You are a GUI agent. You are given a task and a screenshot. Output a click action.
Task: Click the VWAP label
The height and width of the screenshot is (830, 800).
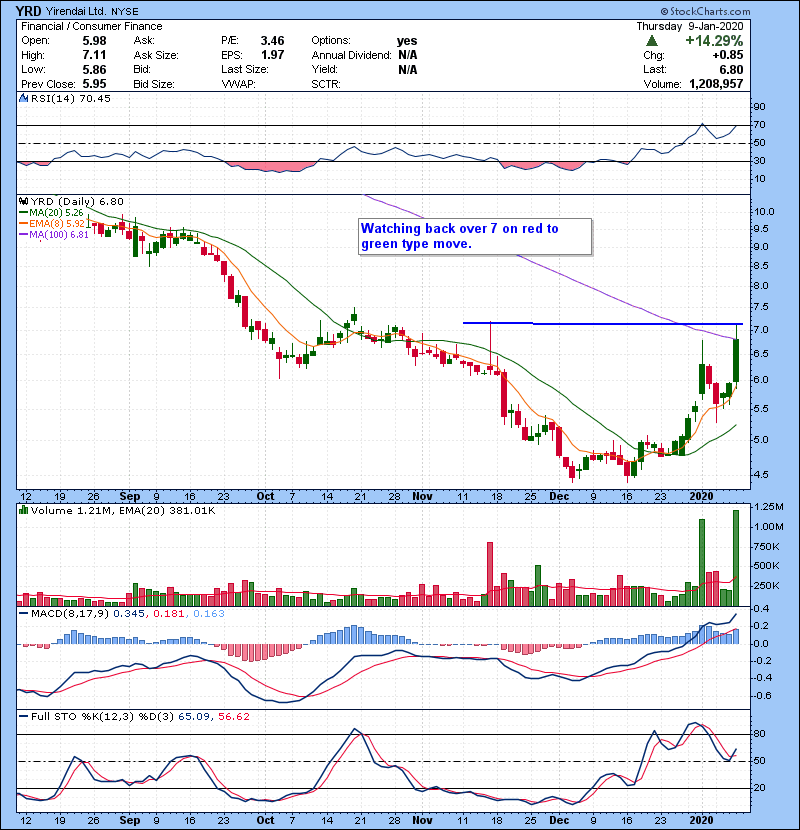tap(238, 84)
